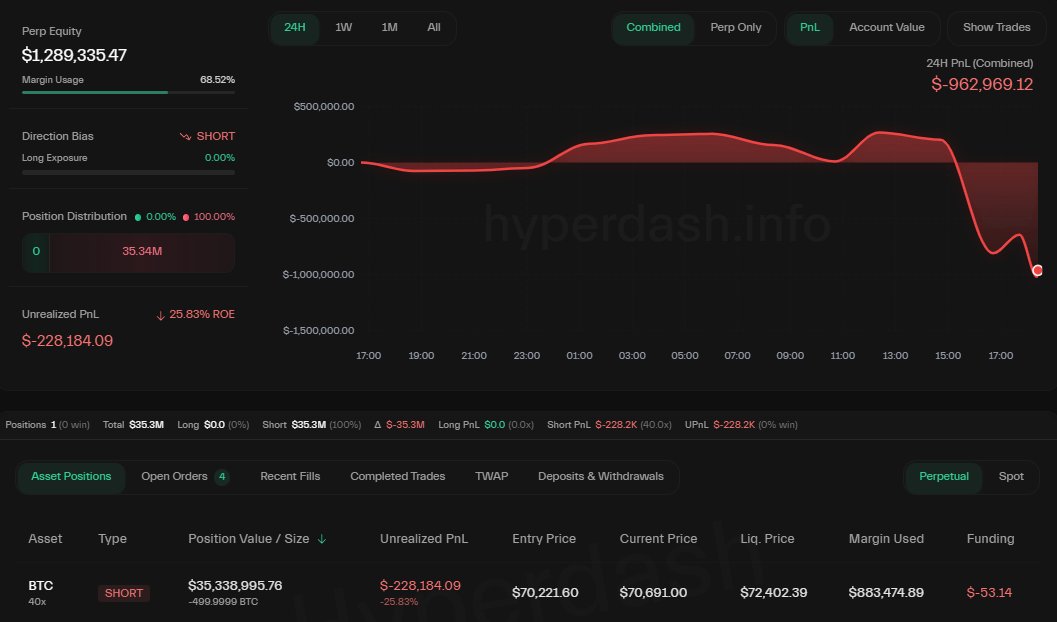
Task: Open the Deposits & Withdrawals tab
Action: click(601, 476)
